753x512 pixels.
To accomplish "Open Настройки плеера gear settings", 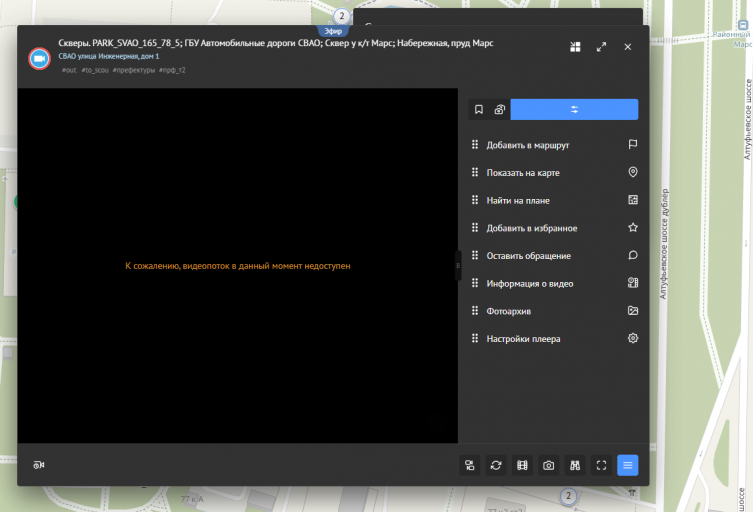I will (x=555, y=339).
